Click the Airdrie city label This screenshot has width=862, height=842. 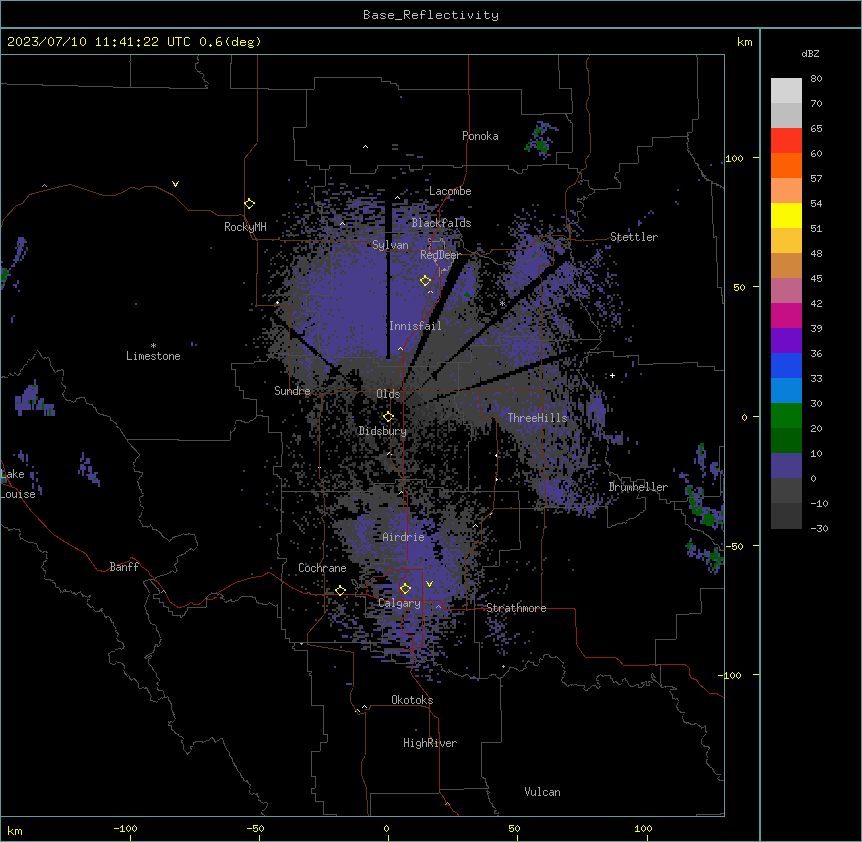pos(404,537)
